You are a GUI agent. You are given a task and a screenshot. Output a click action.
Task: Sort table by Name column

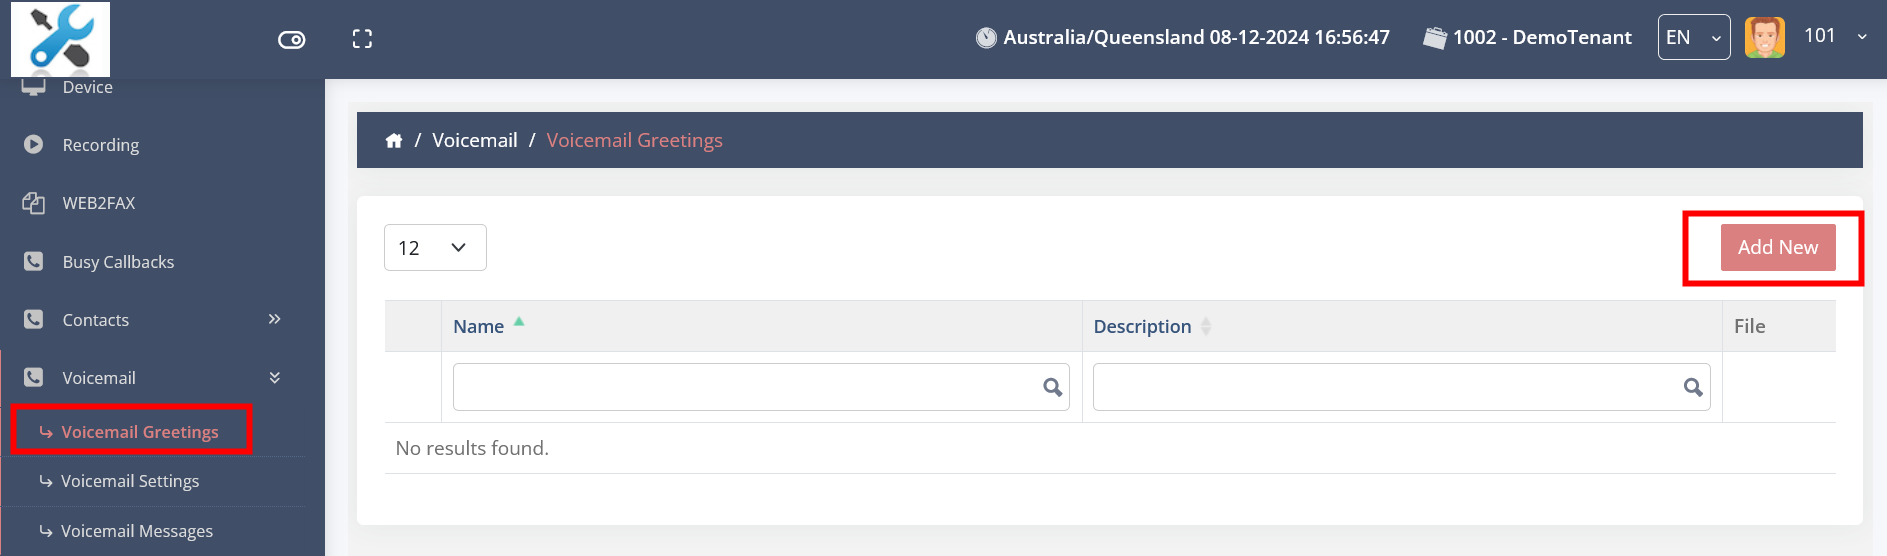[479, 327]
